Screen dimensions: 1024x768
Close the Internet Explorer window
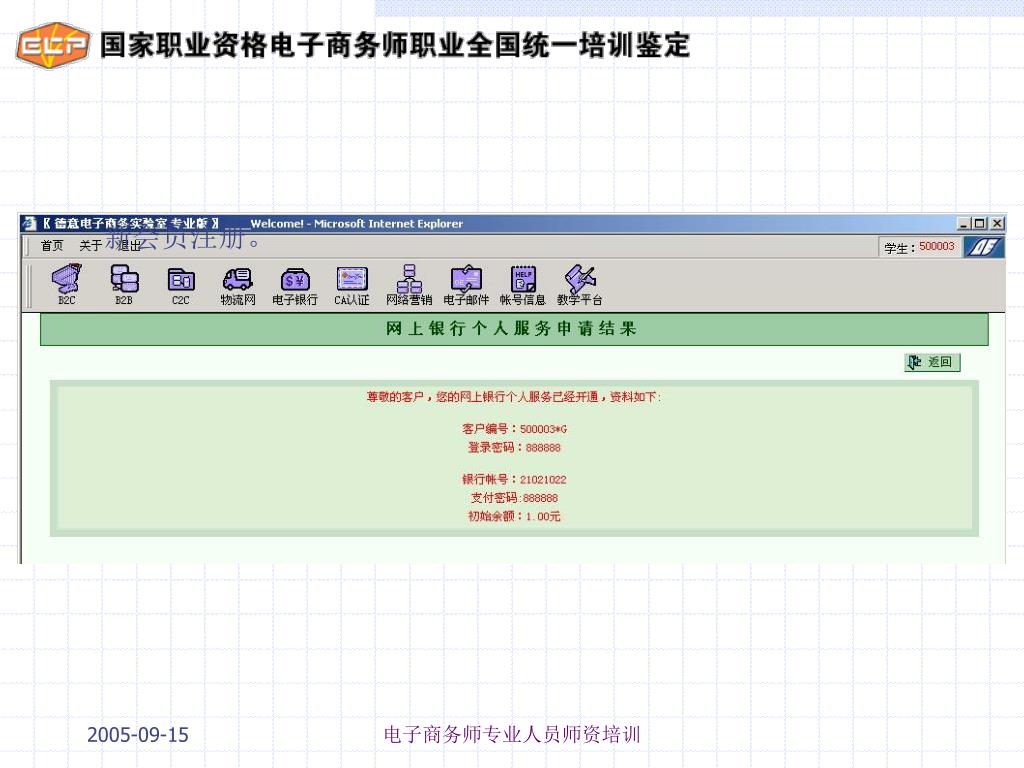coord(997,223)
